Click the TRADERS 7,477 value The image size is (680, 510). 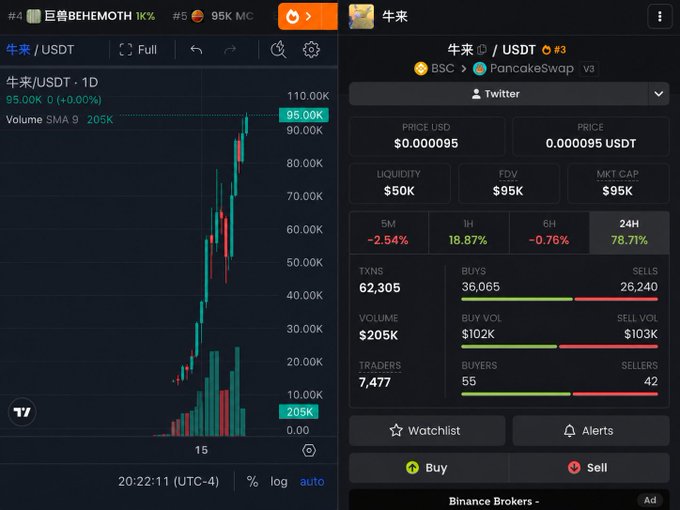[x=375, y=382]
